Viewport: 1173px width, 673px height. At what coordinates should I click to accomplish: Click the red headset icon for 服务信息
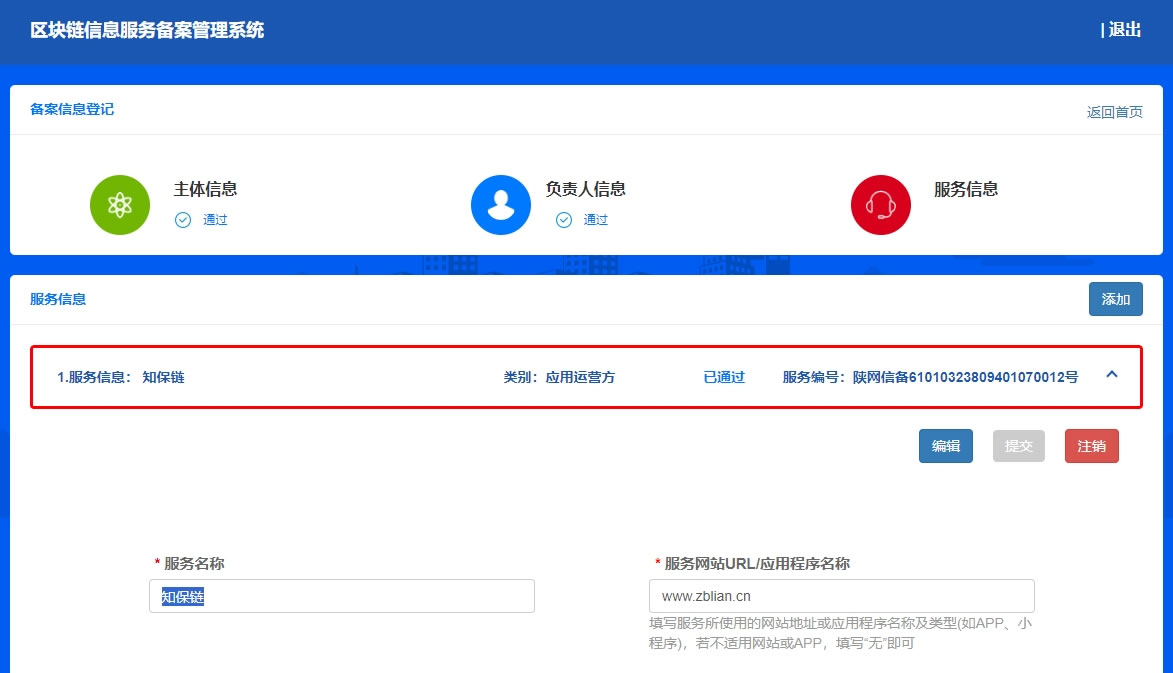click(880, 205)
